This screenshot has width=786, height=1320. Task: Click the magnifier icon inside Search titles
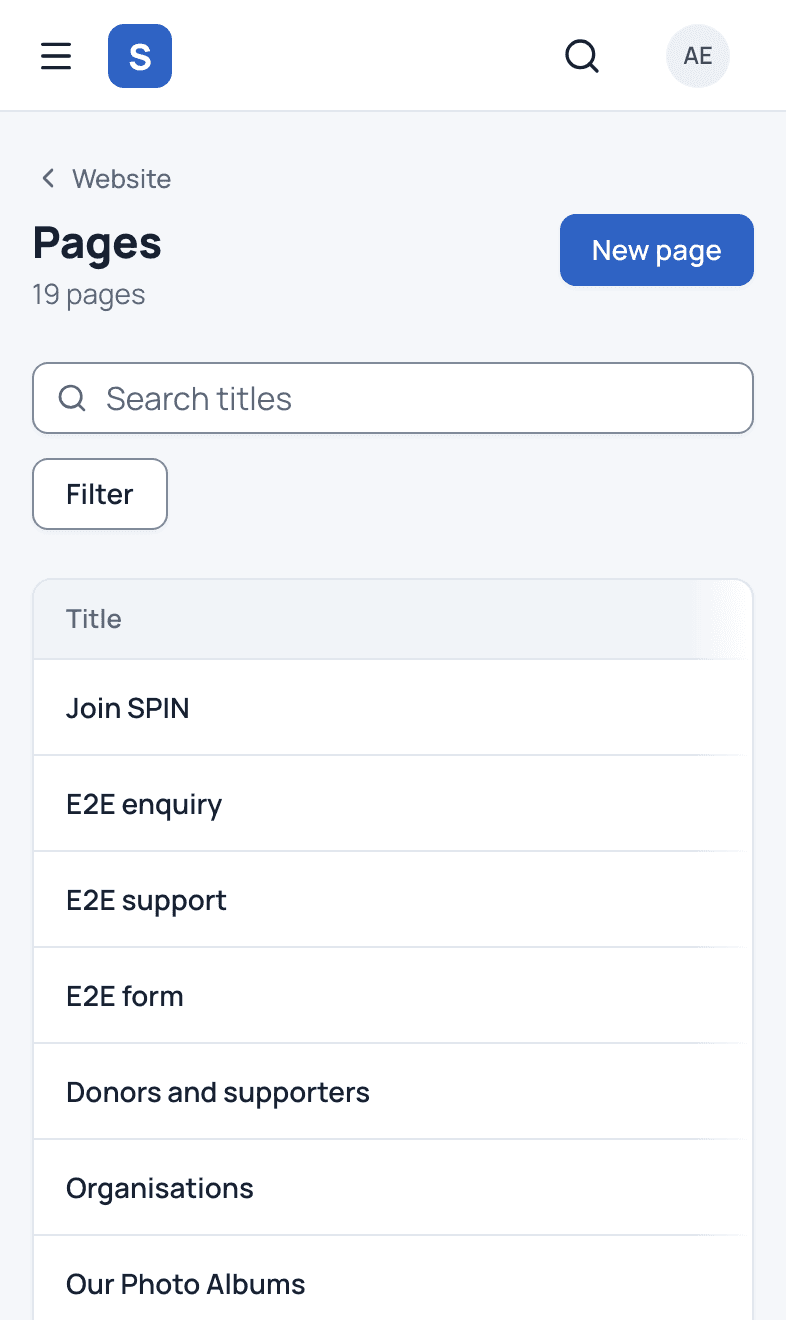(x=72, y=398)
